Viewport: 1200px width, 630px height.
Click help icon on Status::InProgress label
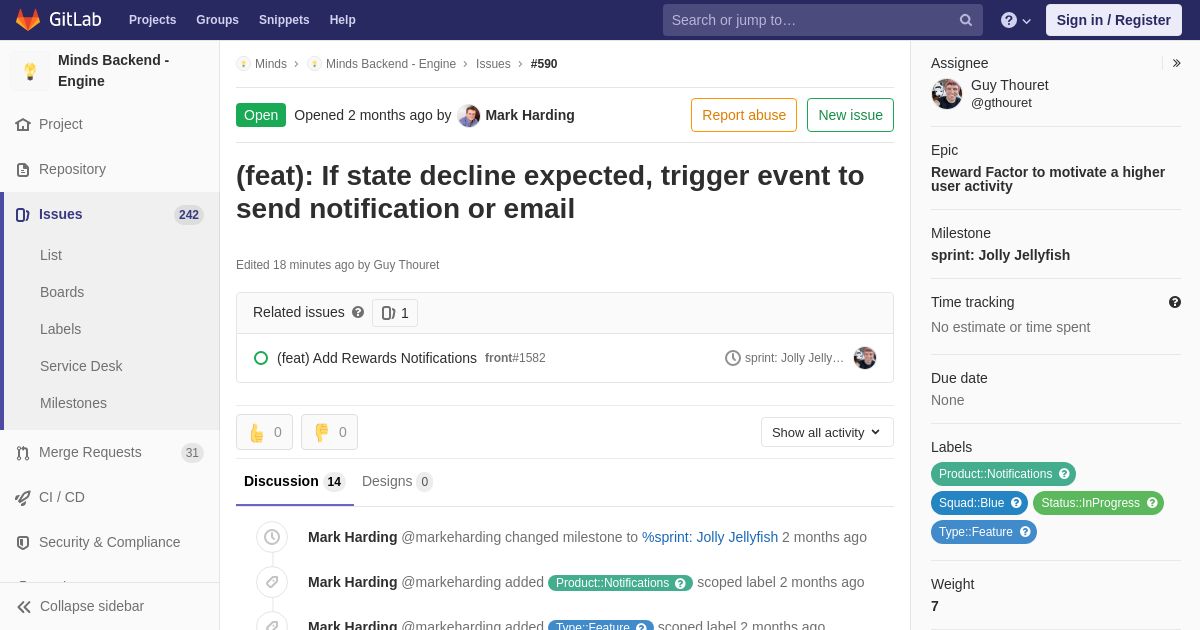pos(1152,503)
